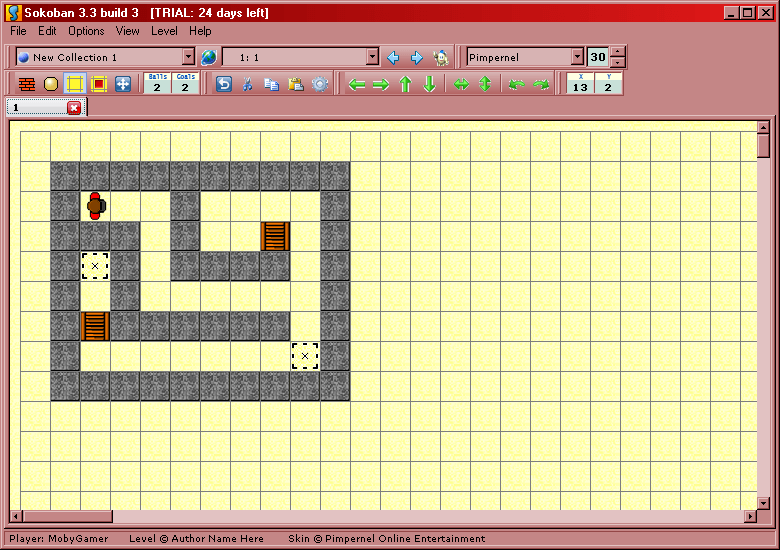Rotate level clockwise with green curved arrow
Viewport: 780px width, 550px height.
541,84
